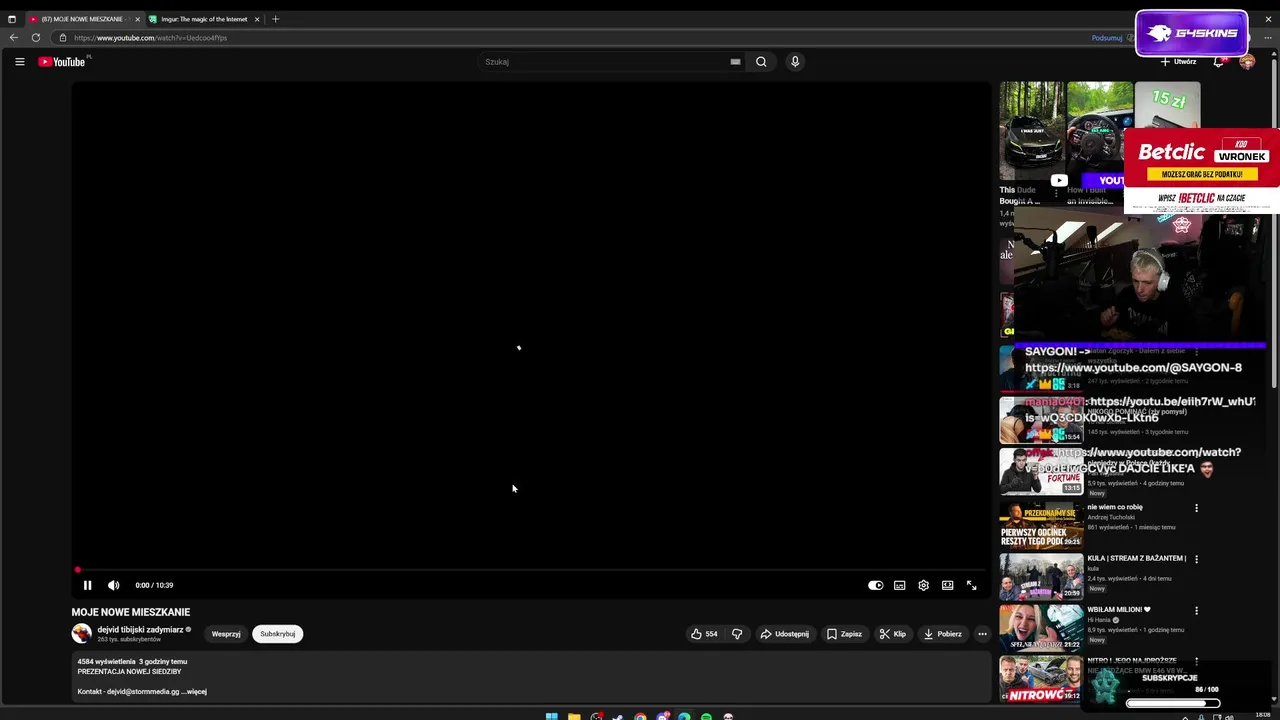Click the search magnifier button
The width and height of the screenshot is (1280, 720).
pos(761,62)
